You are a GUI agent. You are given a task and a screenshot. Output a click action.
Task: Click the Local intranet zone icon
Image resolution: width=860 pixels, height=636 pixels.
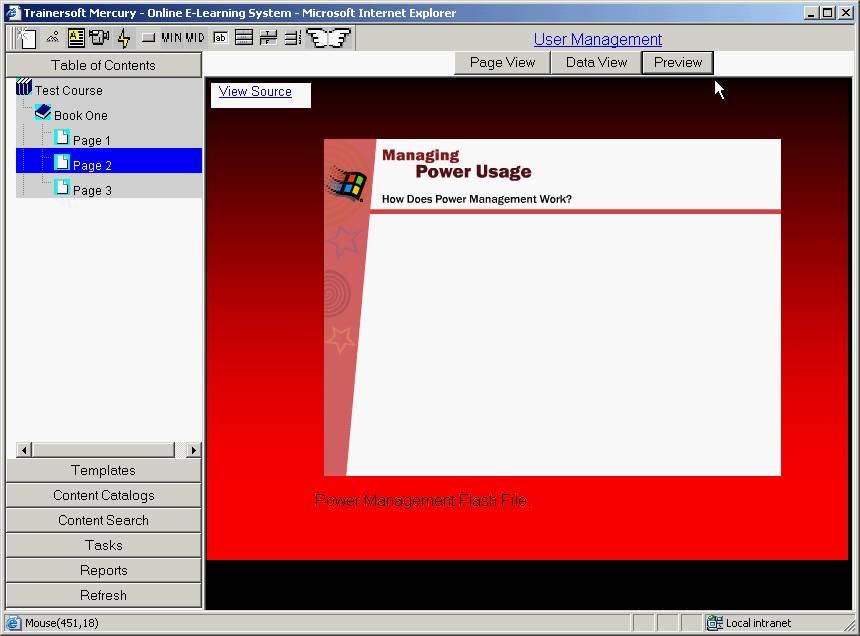click(714, 623)
